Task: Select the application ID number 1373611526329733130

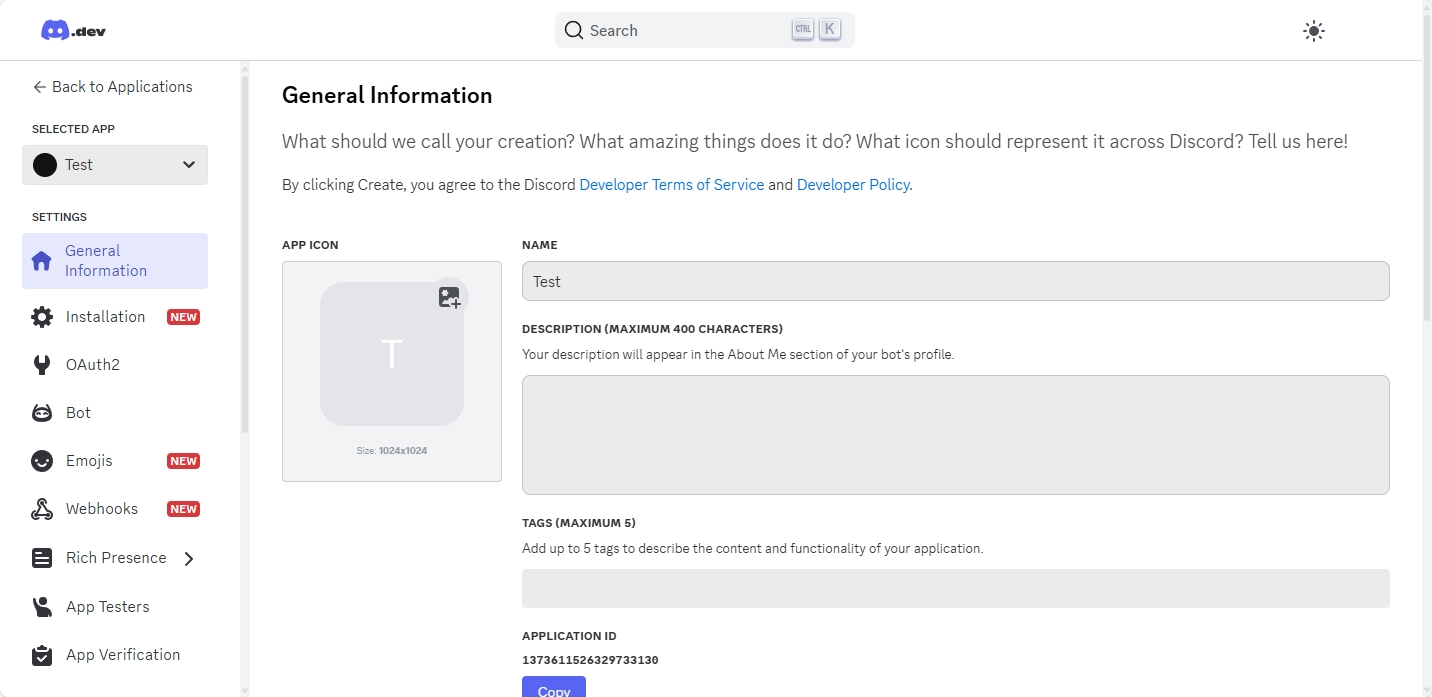Action: [x=590, y=660]
